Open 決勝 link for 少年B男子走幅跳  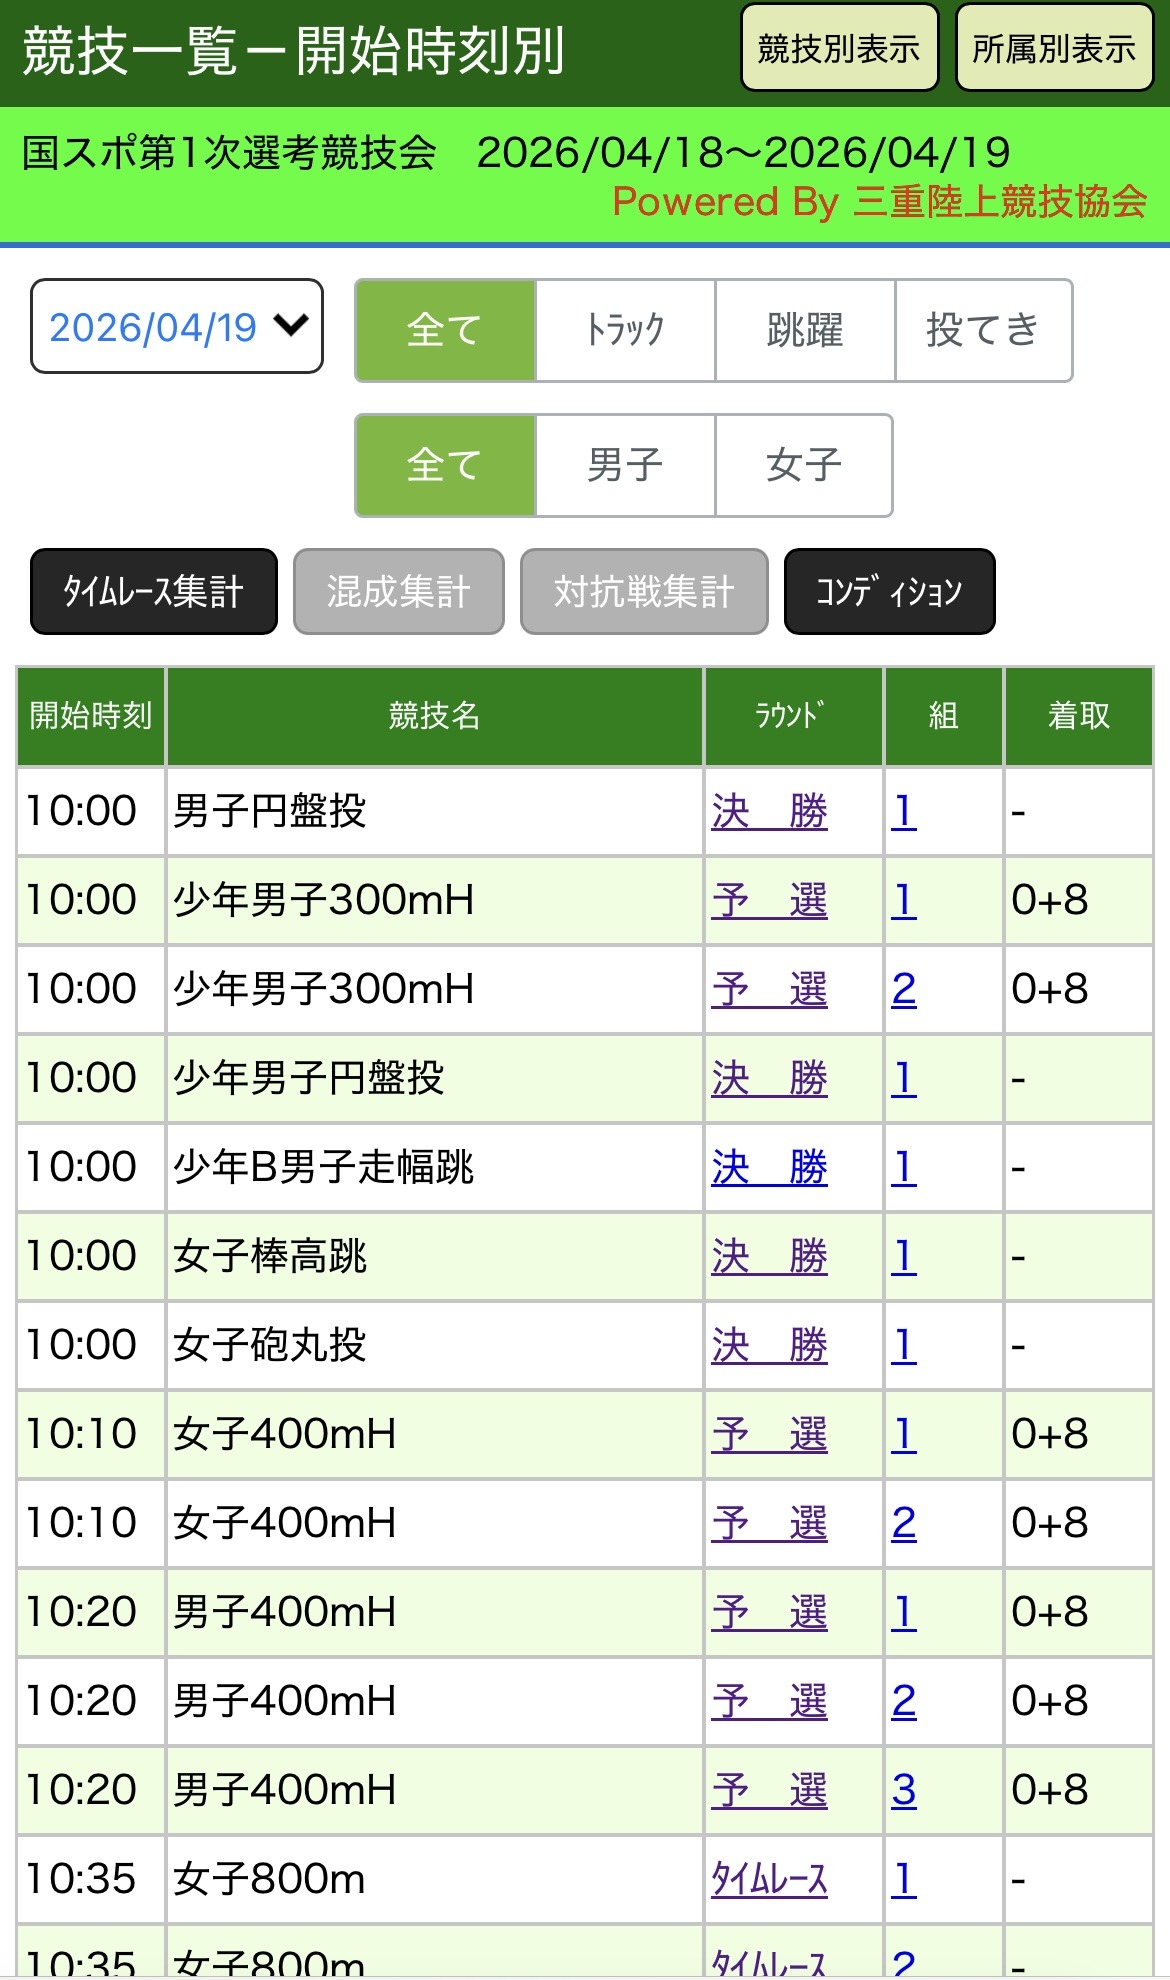pos(769,1167)
